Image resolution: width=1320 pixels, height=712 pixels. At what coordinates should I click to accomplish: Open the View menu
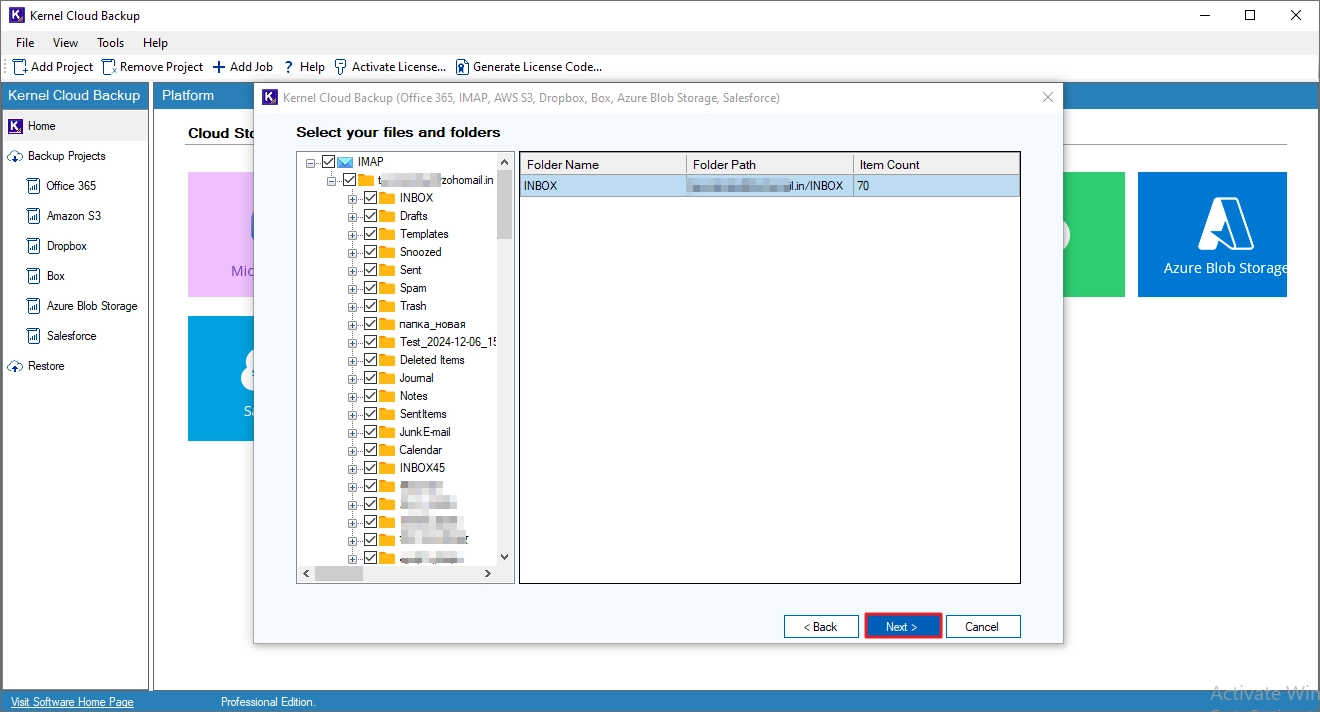(x=66, y=43)
